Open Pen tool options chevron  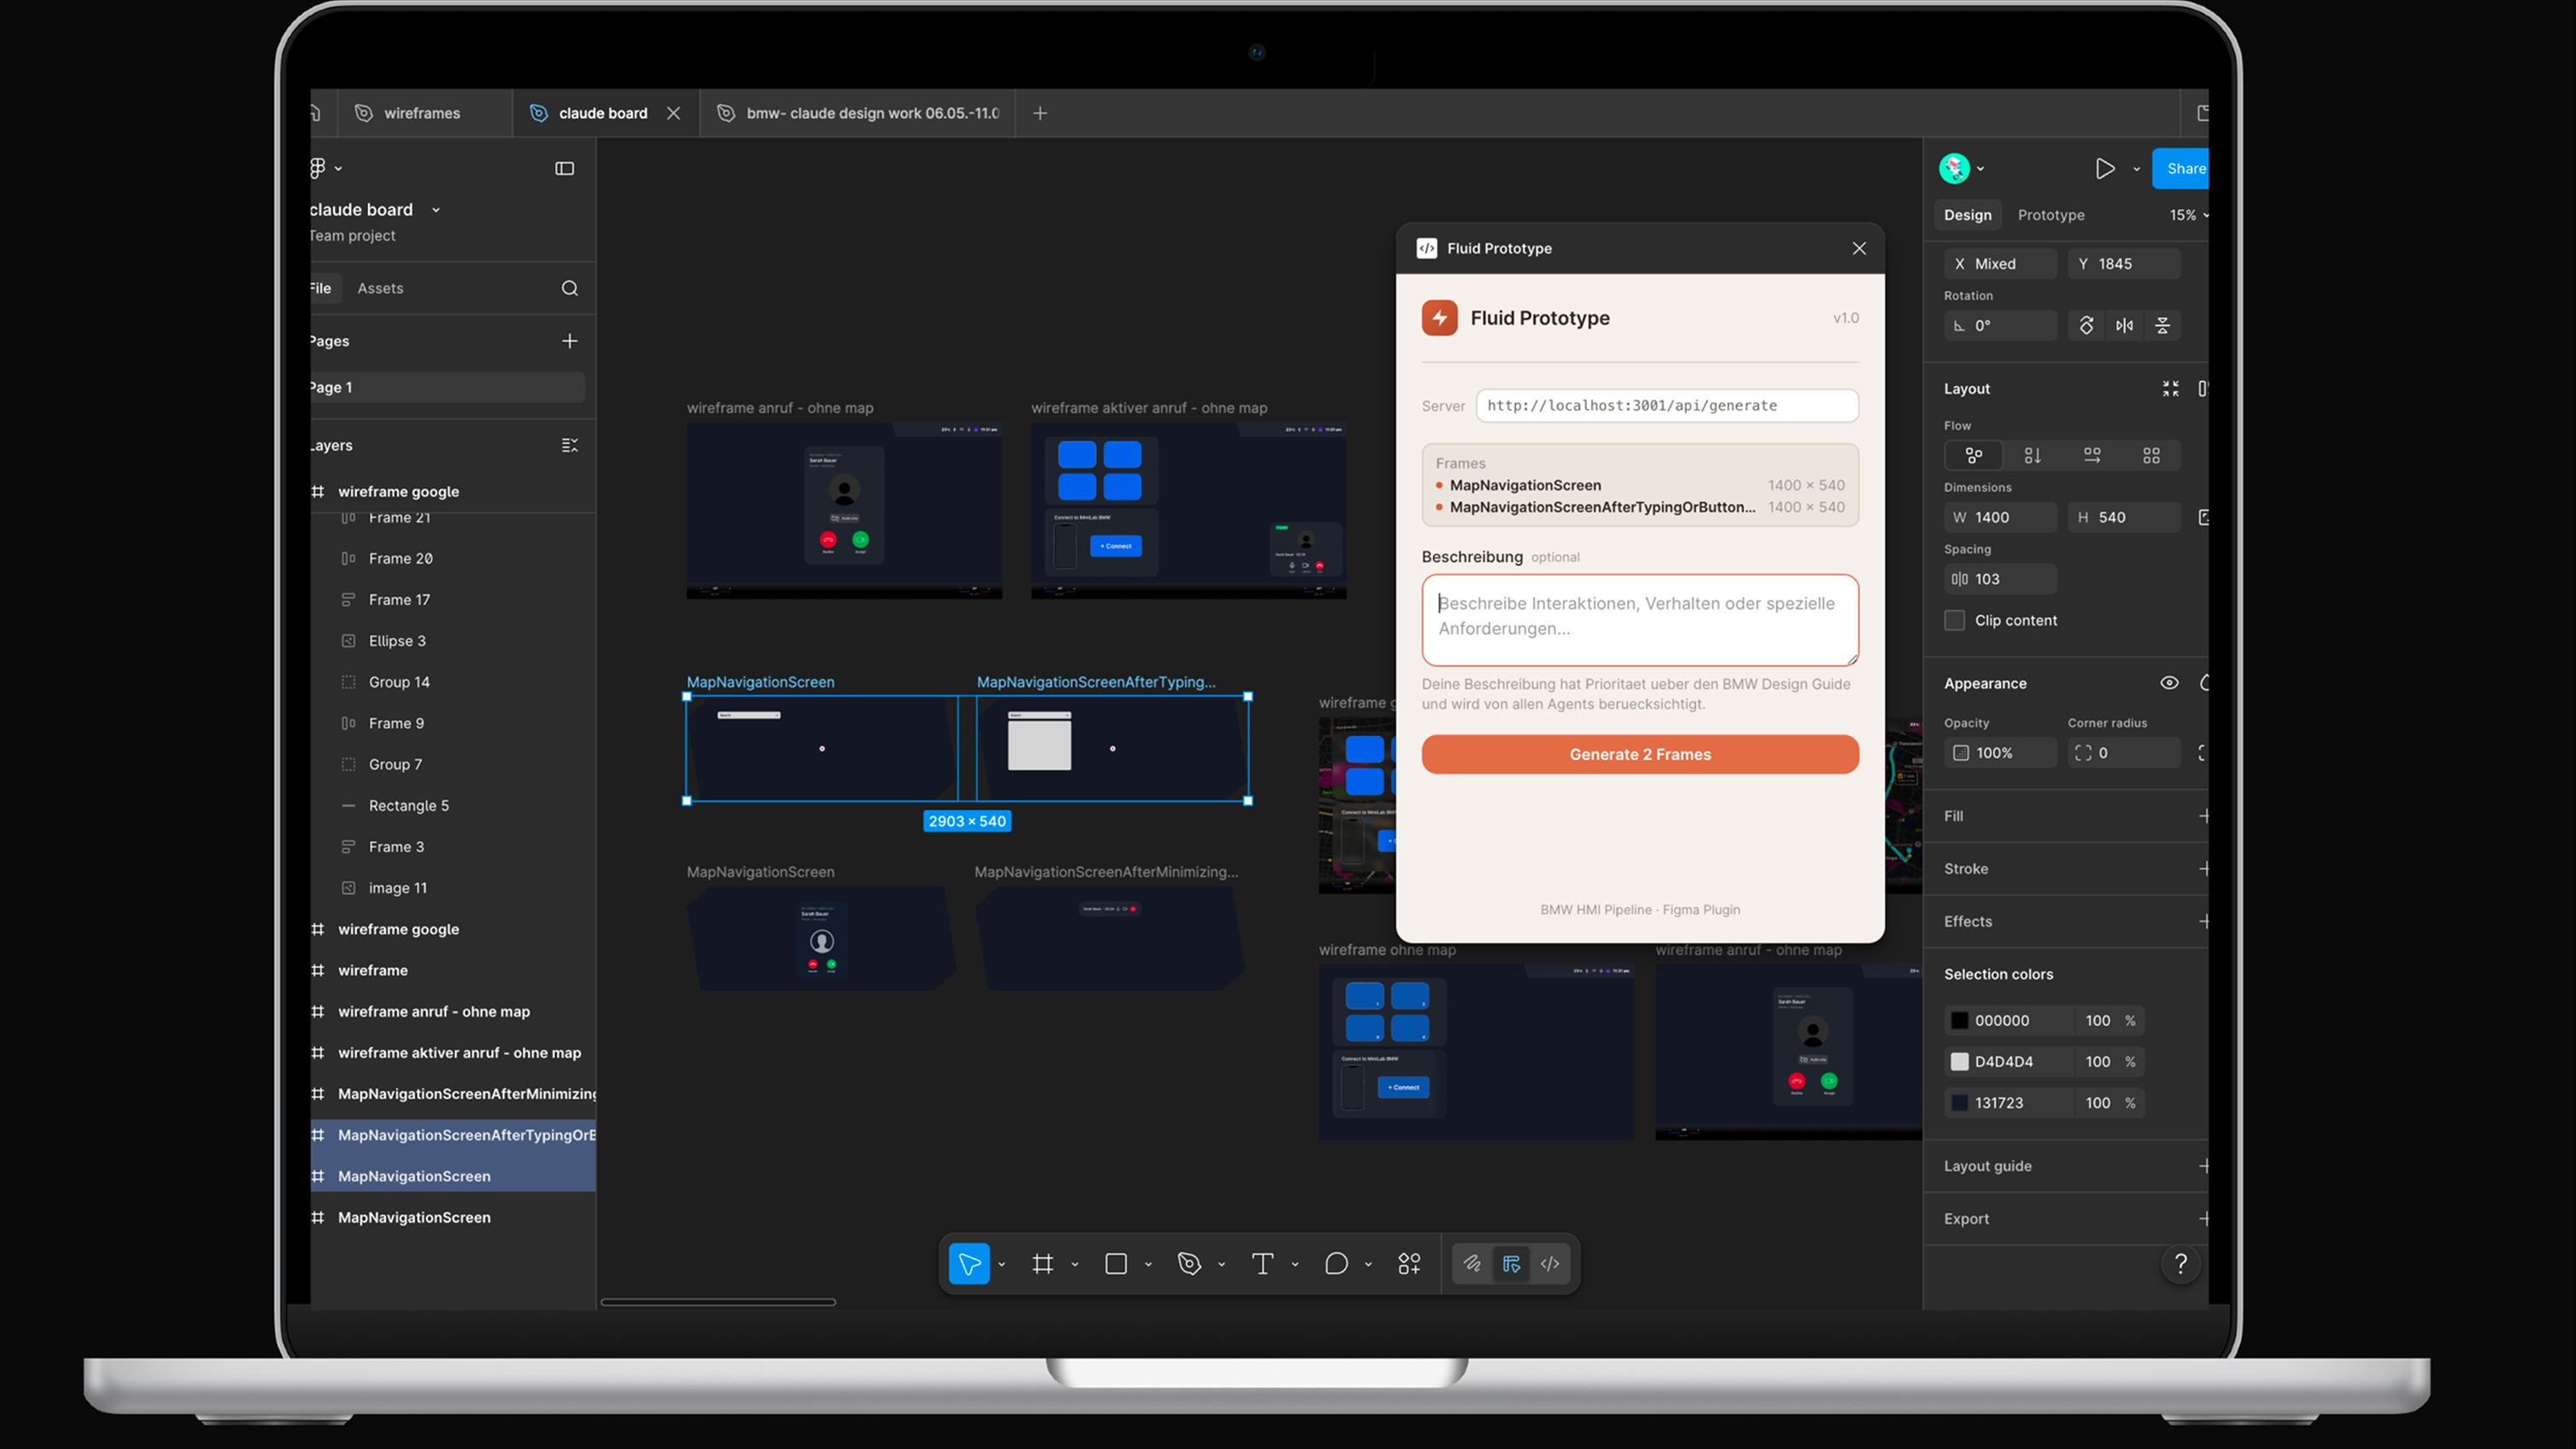1221,1264
